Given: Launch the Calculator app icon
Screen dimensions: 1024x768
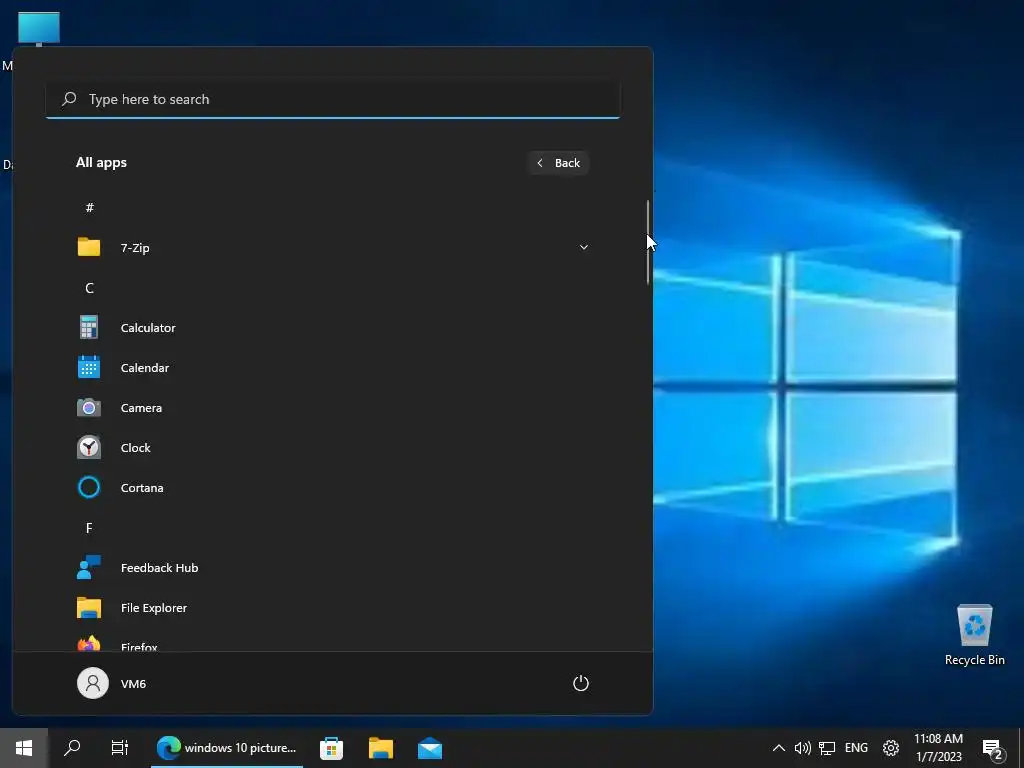Looking at the screenshot, I should pos(89,327).
